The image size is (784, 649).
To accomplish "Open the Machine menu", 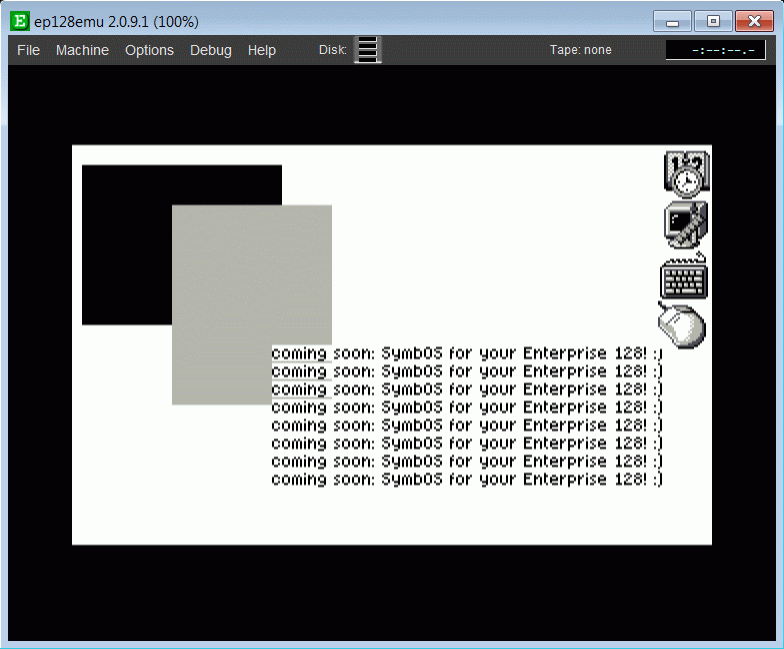I will pos(82,50).
